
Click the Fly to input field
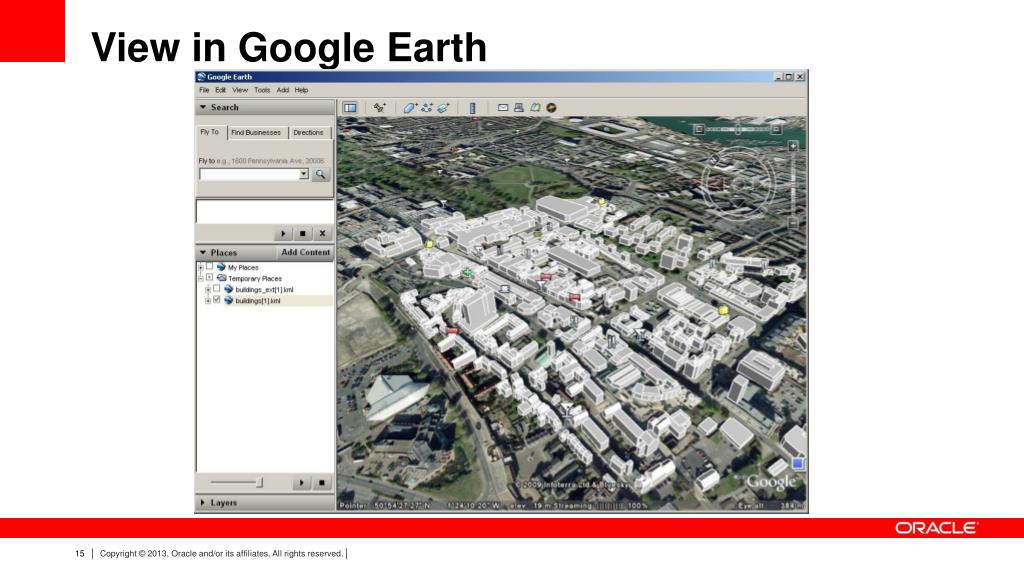point(249,174)
